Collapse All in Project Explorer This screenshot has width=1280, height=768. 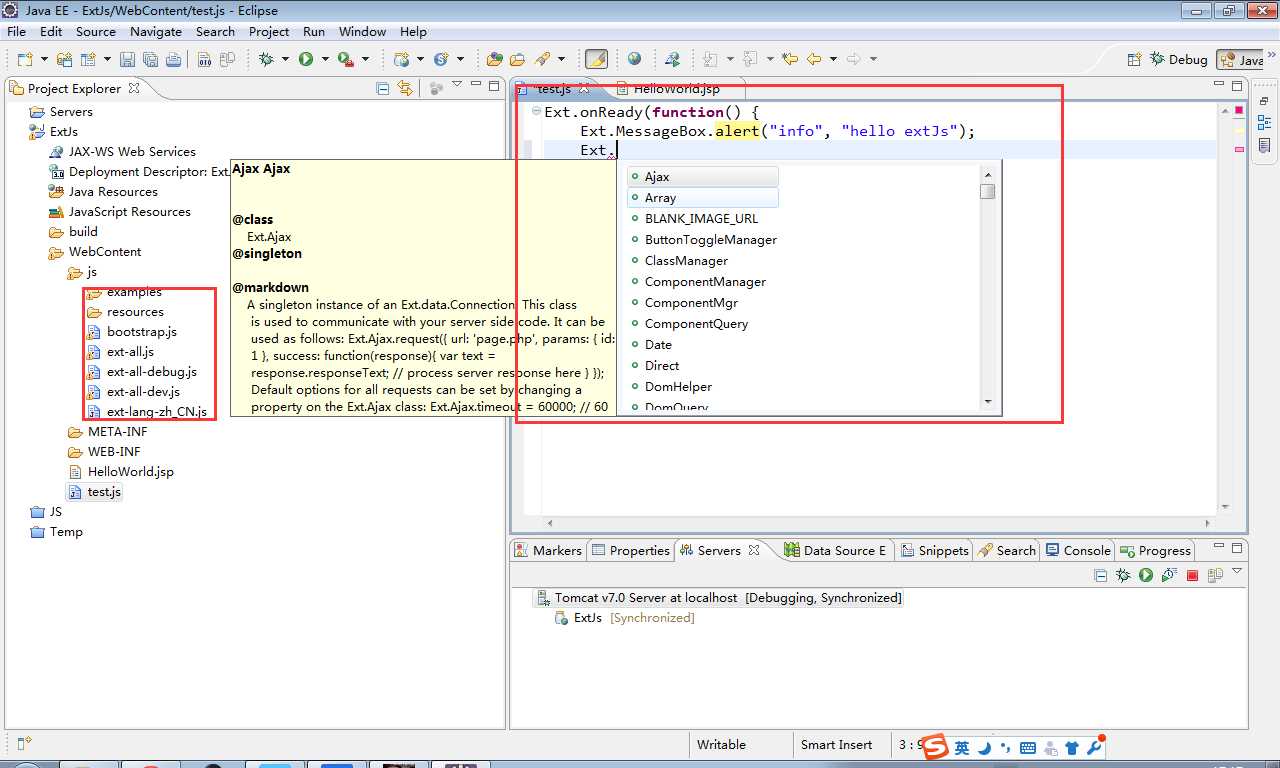coord(383,88)
